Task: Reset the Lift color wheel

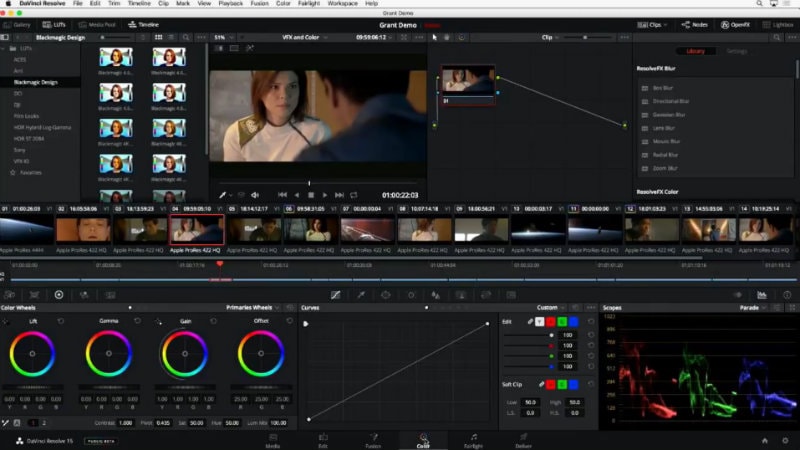Action: coord(62,321)
